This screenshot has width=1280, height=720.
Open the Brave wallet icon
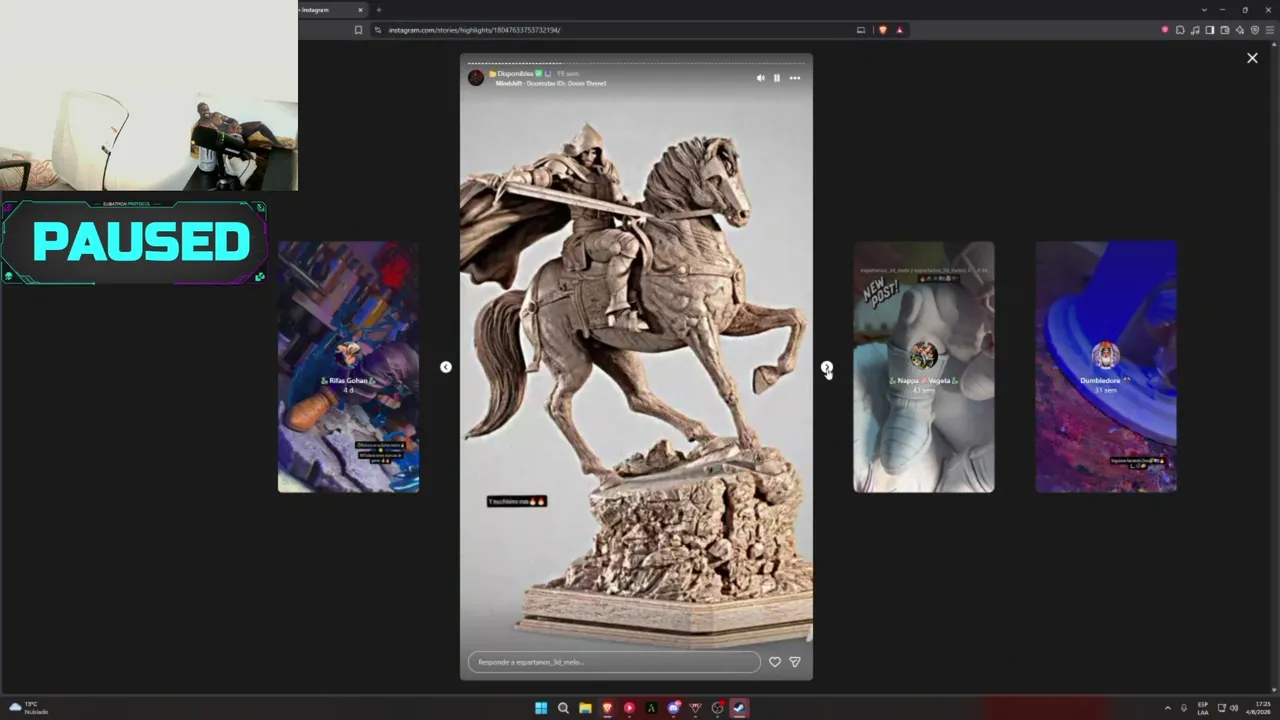click(x=1225, y=30)
